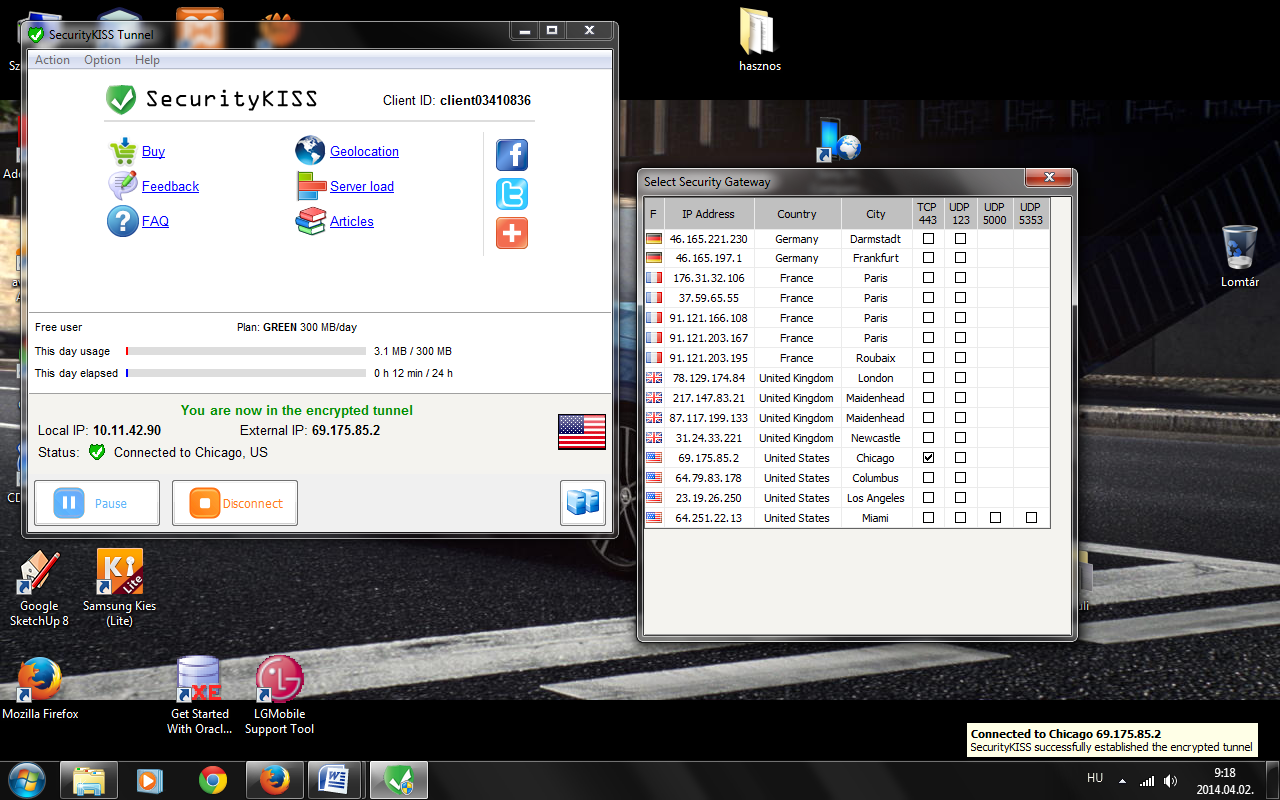The image size is (1280, 800).
Task: Check TCP 443 for London 78.129.174.84
Action: [x=928, y=378]
